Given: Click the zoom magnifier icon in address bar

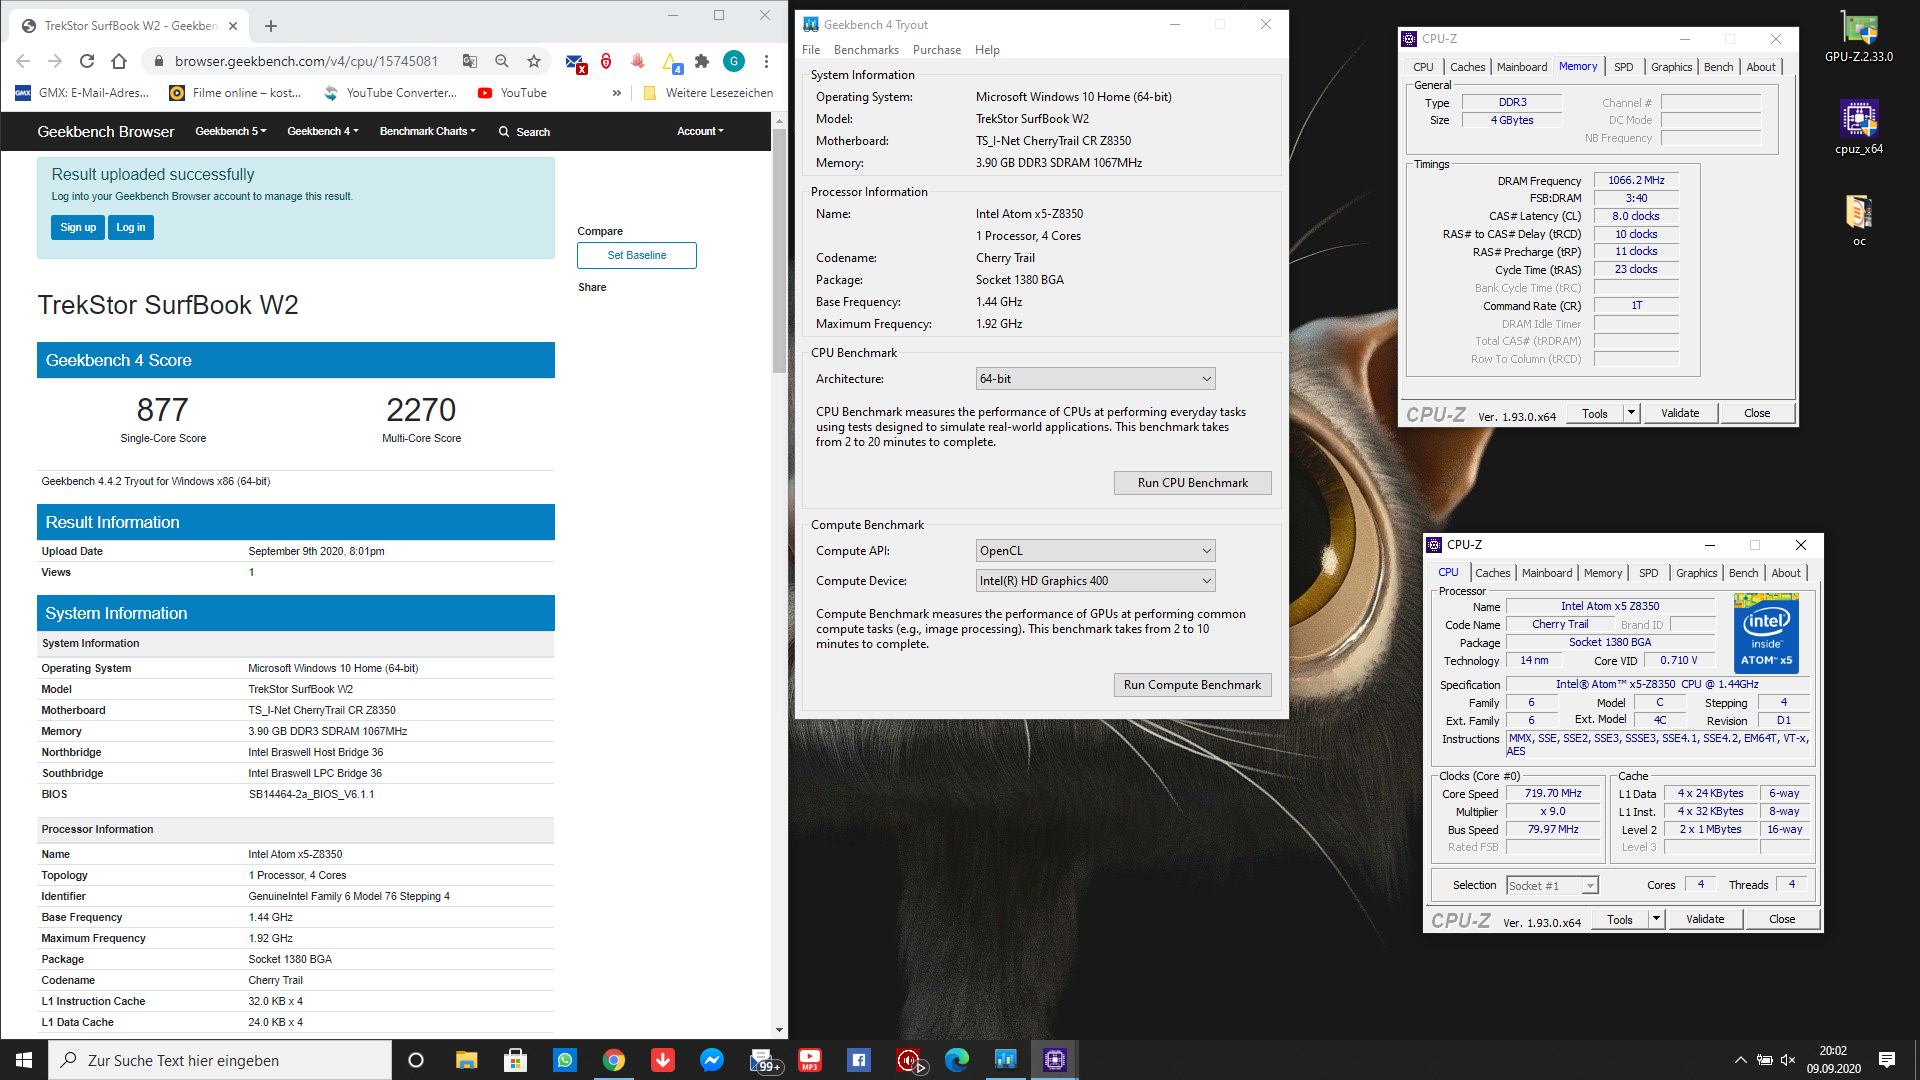Looking at the screenshot, I should [502, 61].
